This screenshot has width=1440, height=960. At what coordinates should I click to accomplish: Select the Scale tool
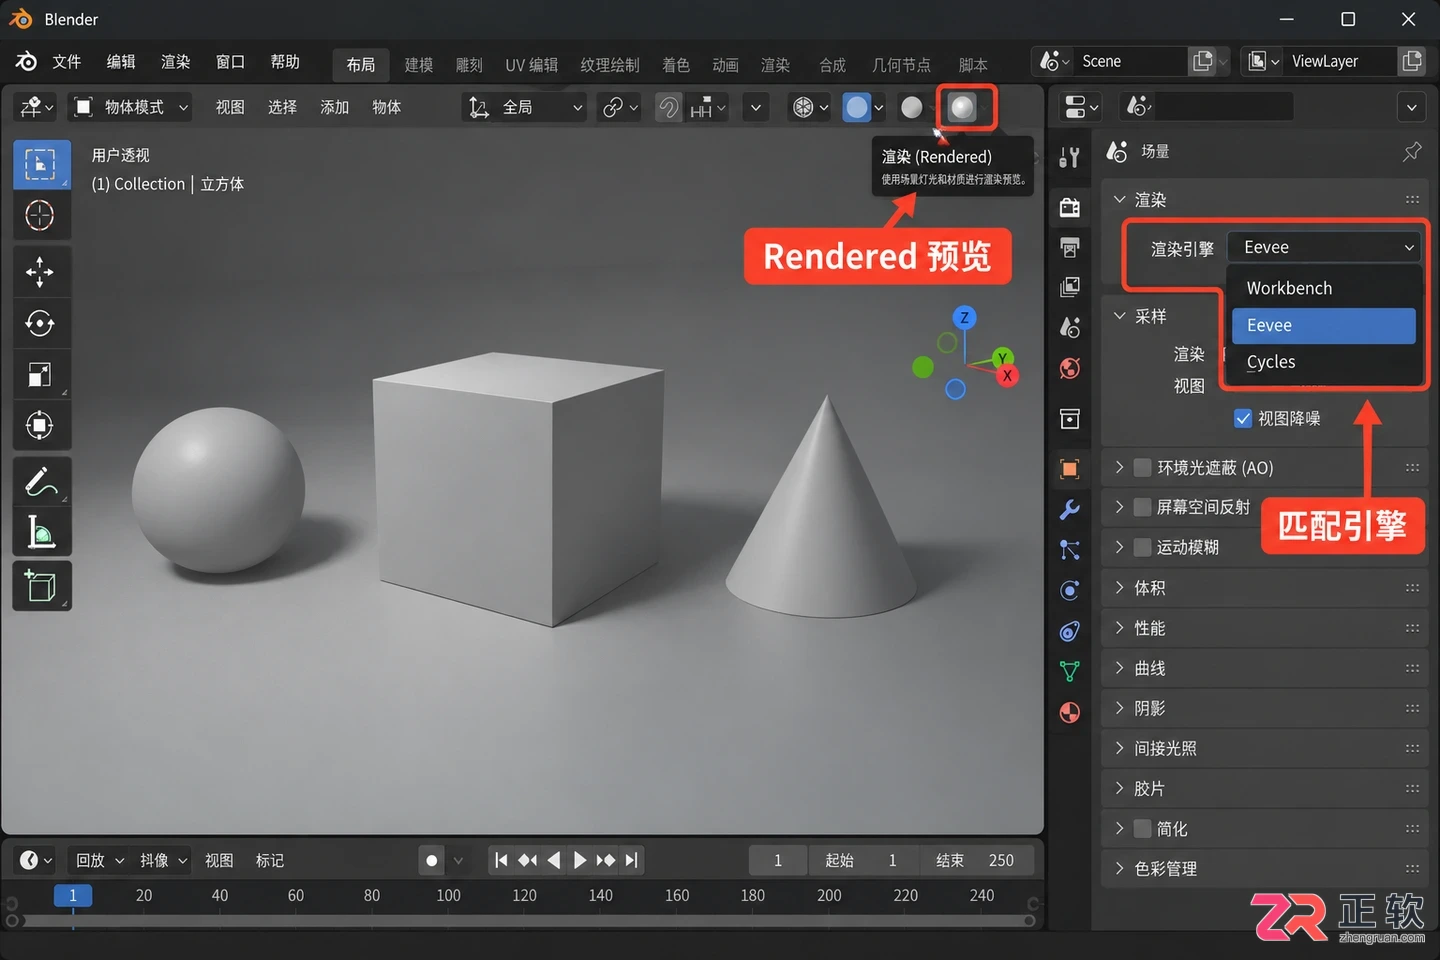click(41, 374)
